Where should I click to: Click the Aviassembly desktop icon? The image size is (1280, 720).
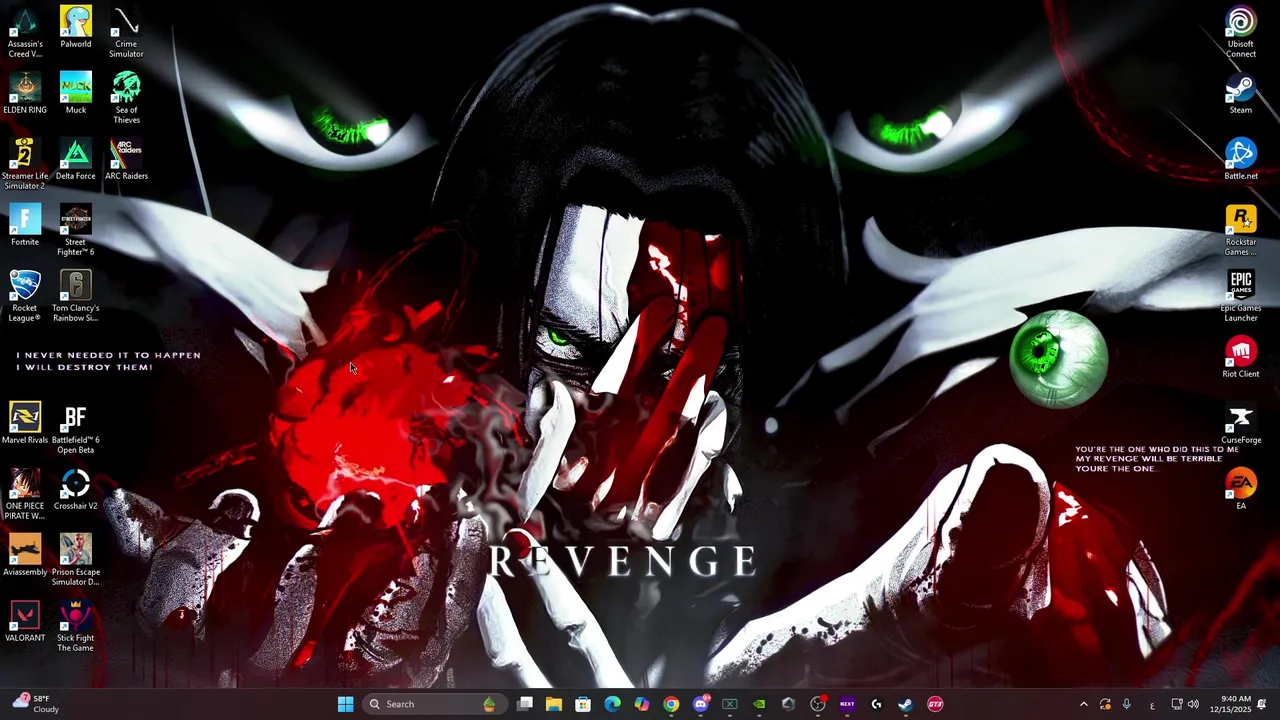click(25, 555)
